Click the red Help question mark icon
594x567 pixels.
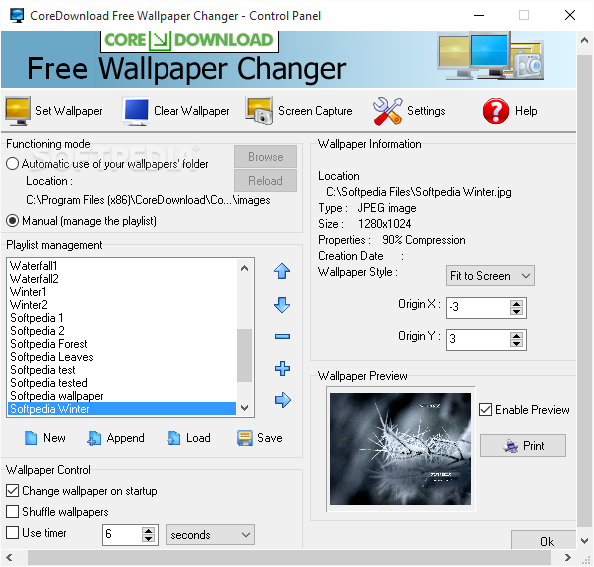(x=496, y=111)
